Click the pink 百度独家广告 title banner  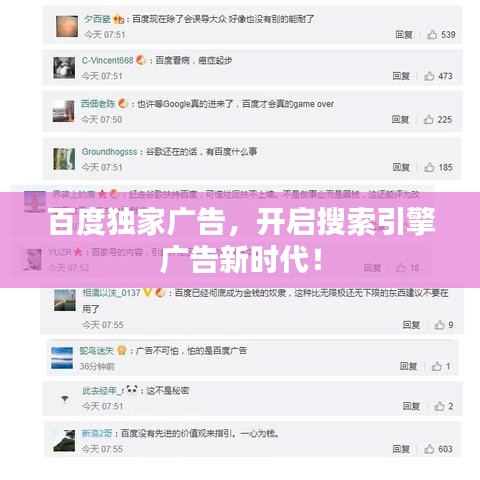point(240,240)
